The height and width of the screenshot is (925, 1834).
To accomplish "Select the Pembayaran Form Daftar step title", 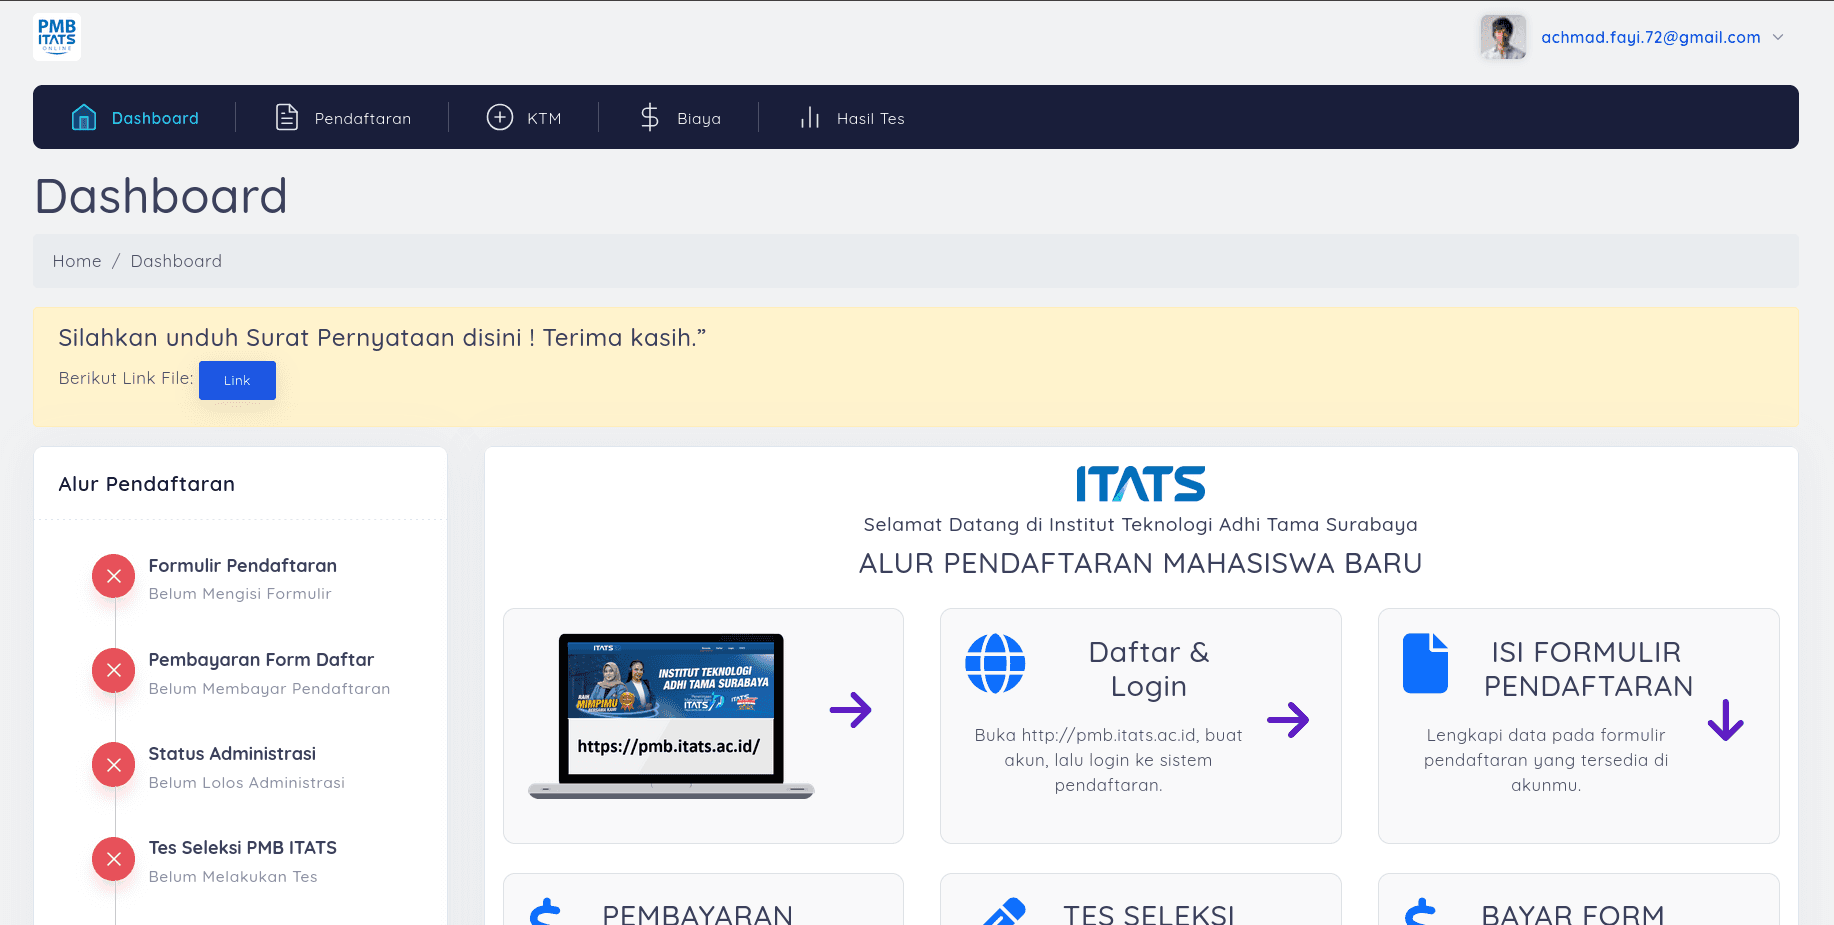I will (x=261, y=660).
